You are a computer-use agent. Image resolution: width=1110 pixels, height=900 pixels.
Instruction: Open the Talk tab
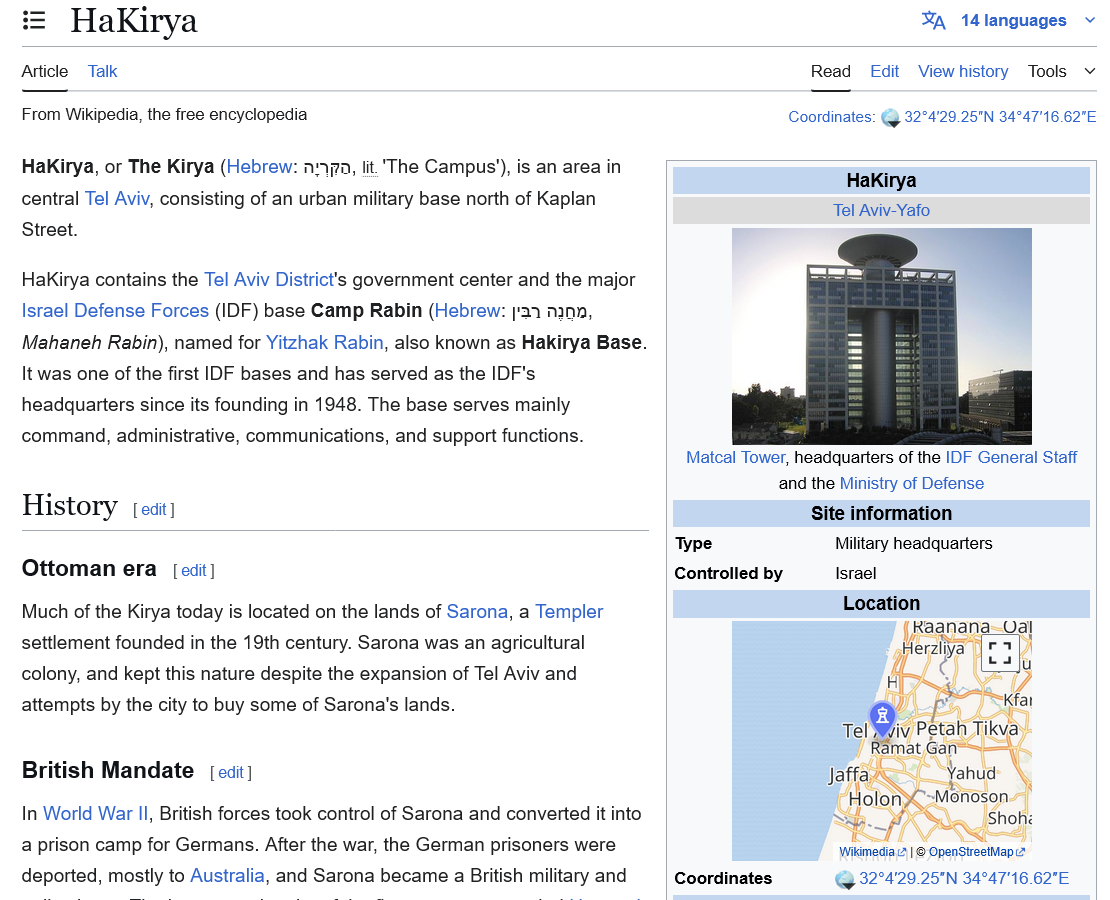click(103, 72)
